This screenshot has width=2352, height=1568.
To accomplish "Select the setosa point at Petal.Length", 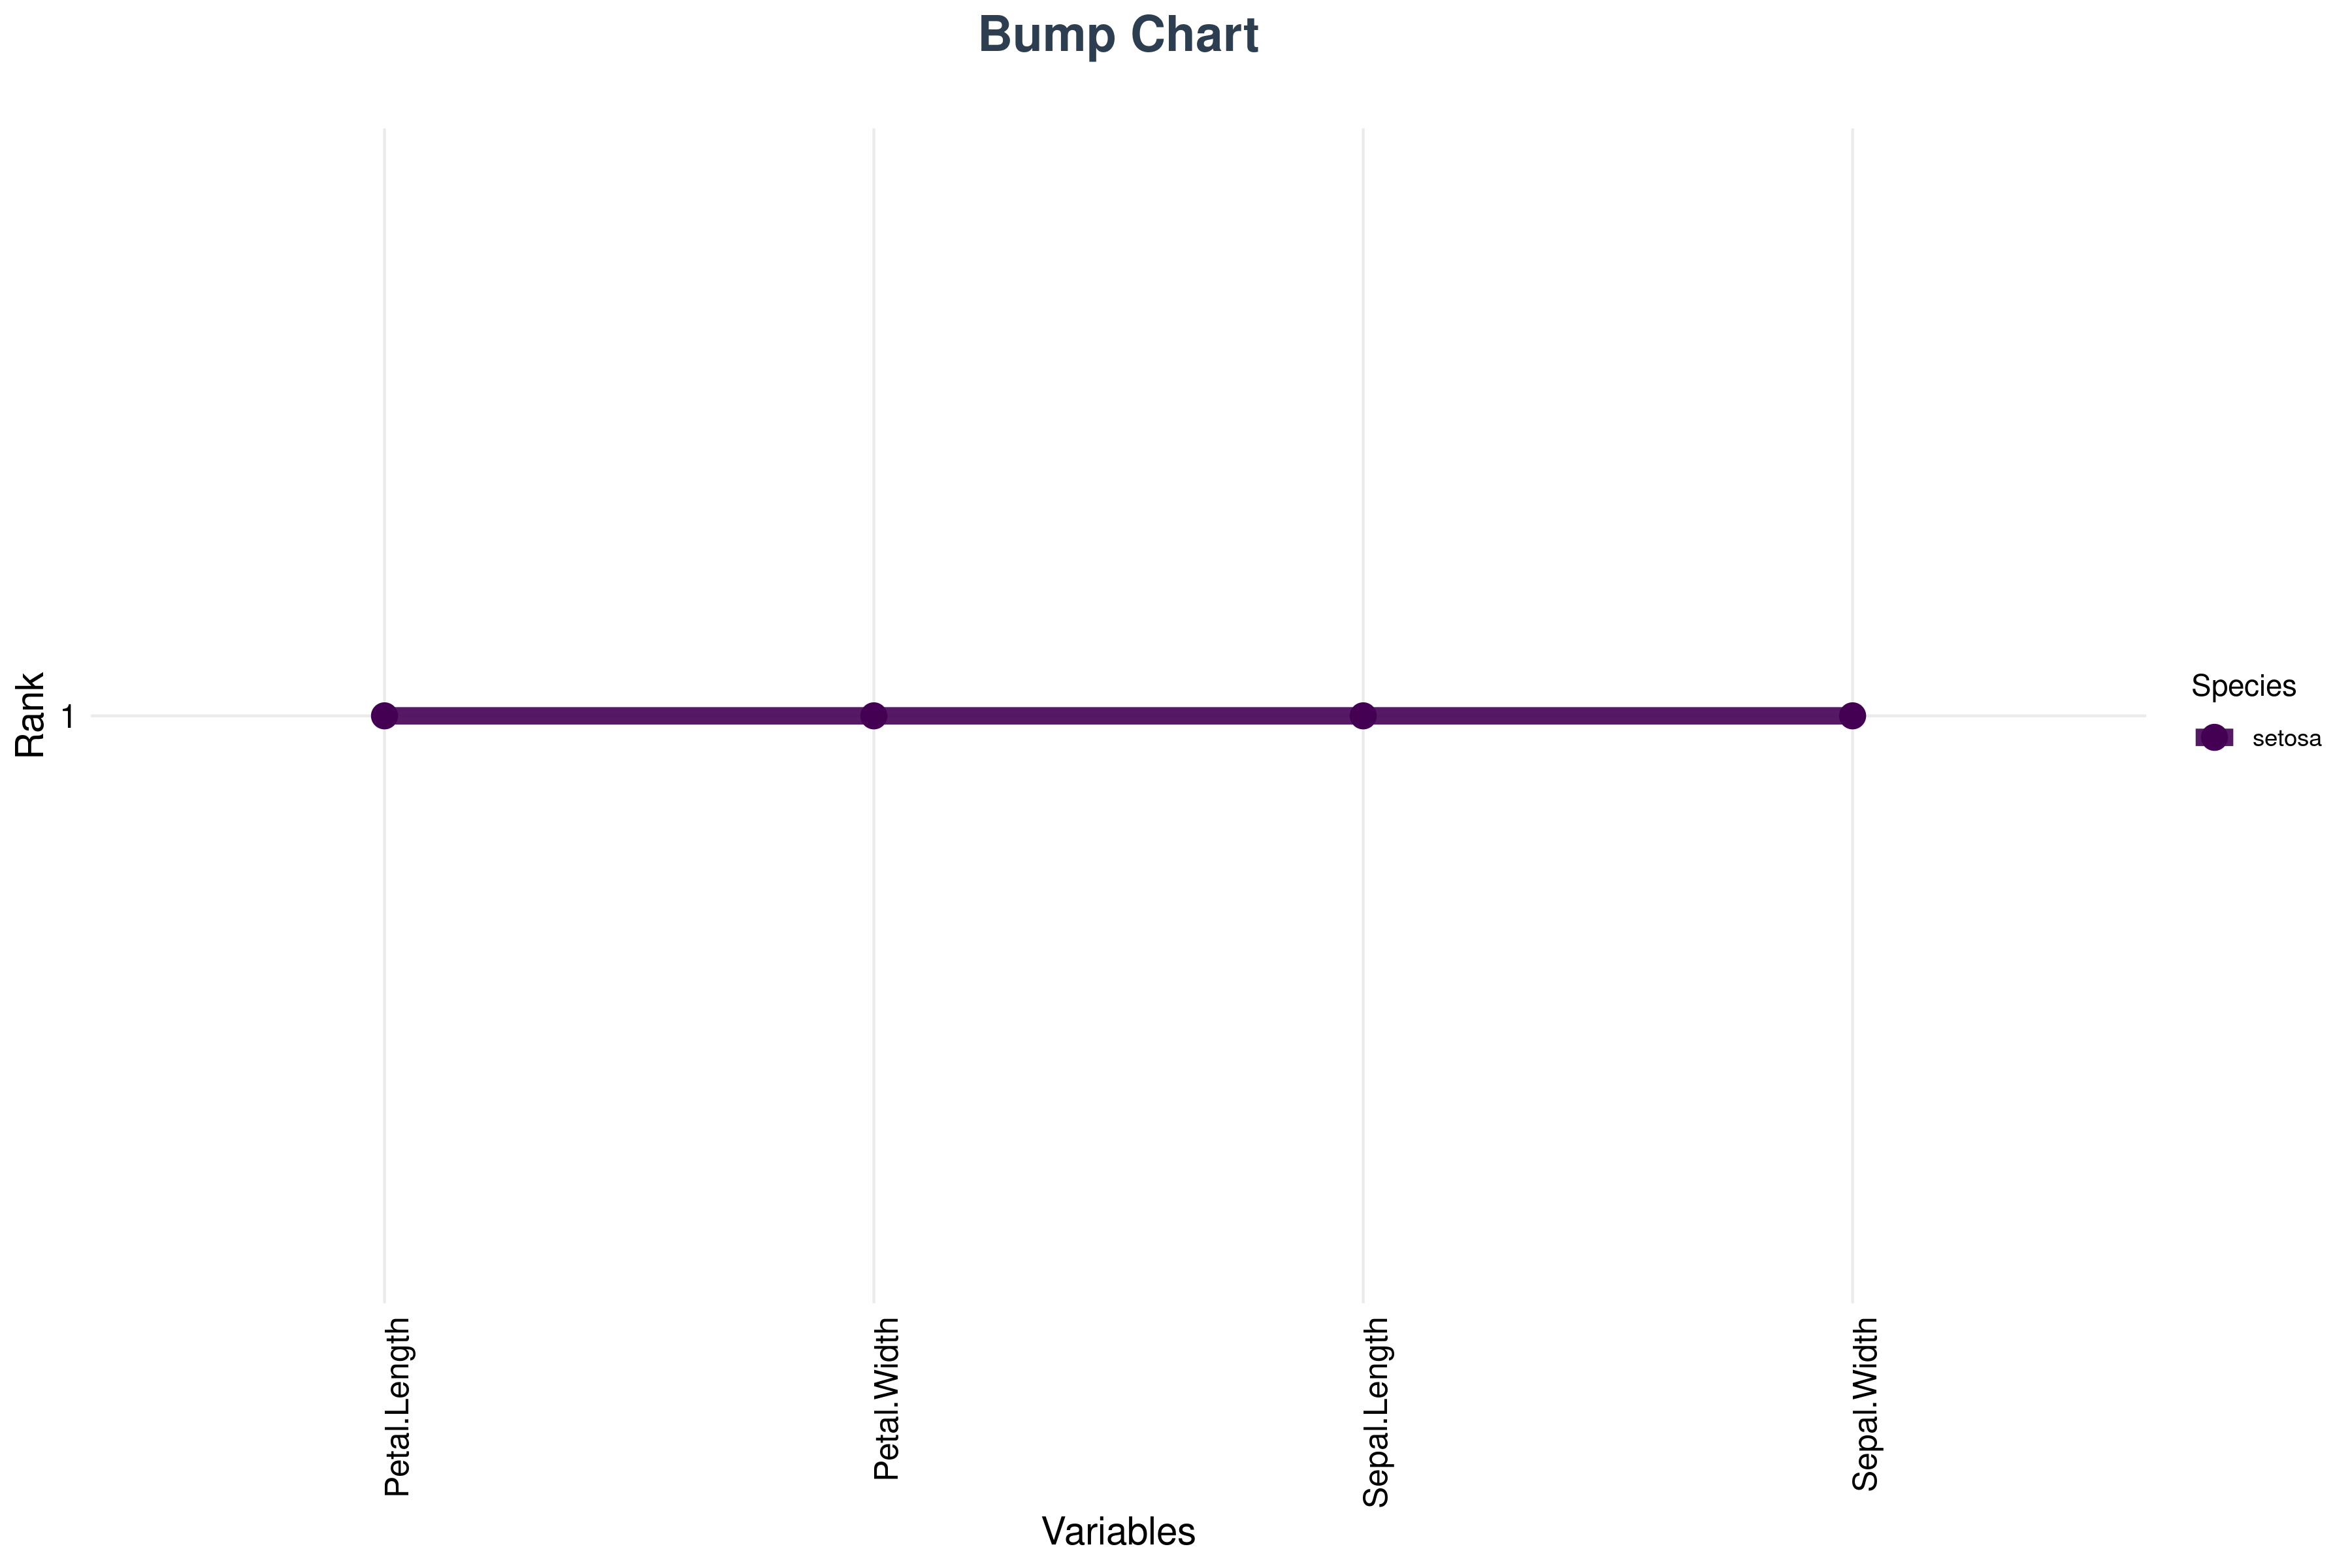I will point(384,716).
